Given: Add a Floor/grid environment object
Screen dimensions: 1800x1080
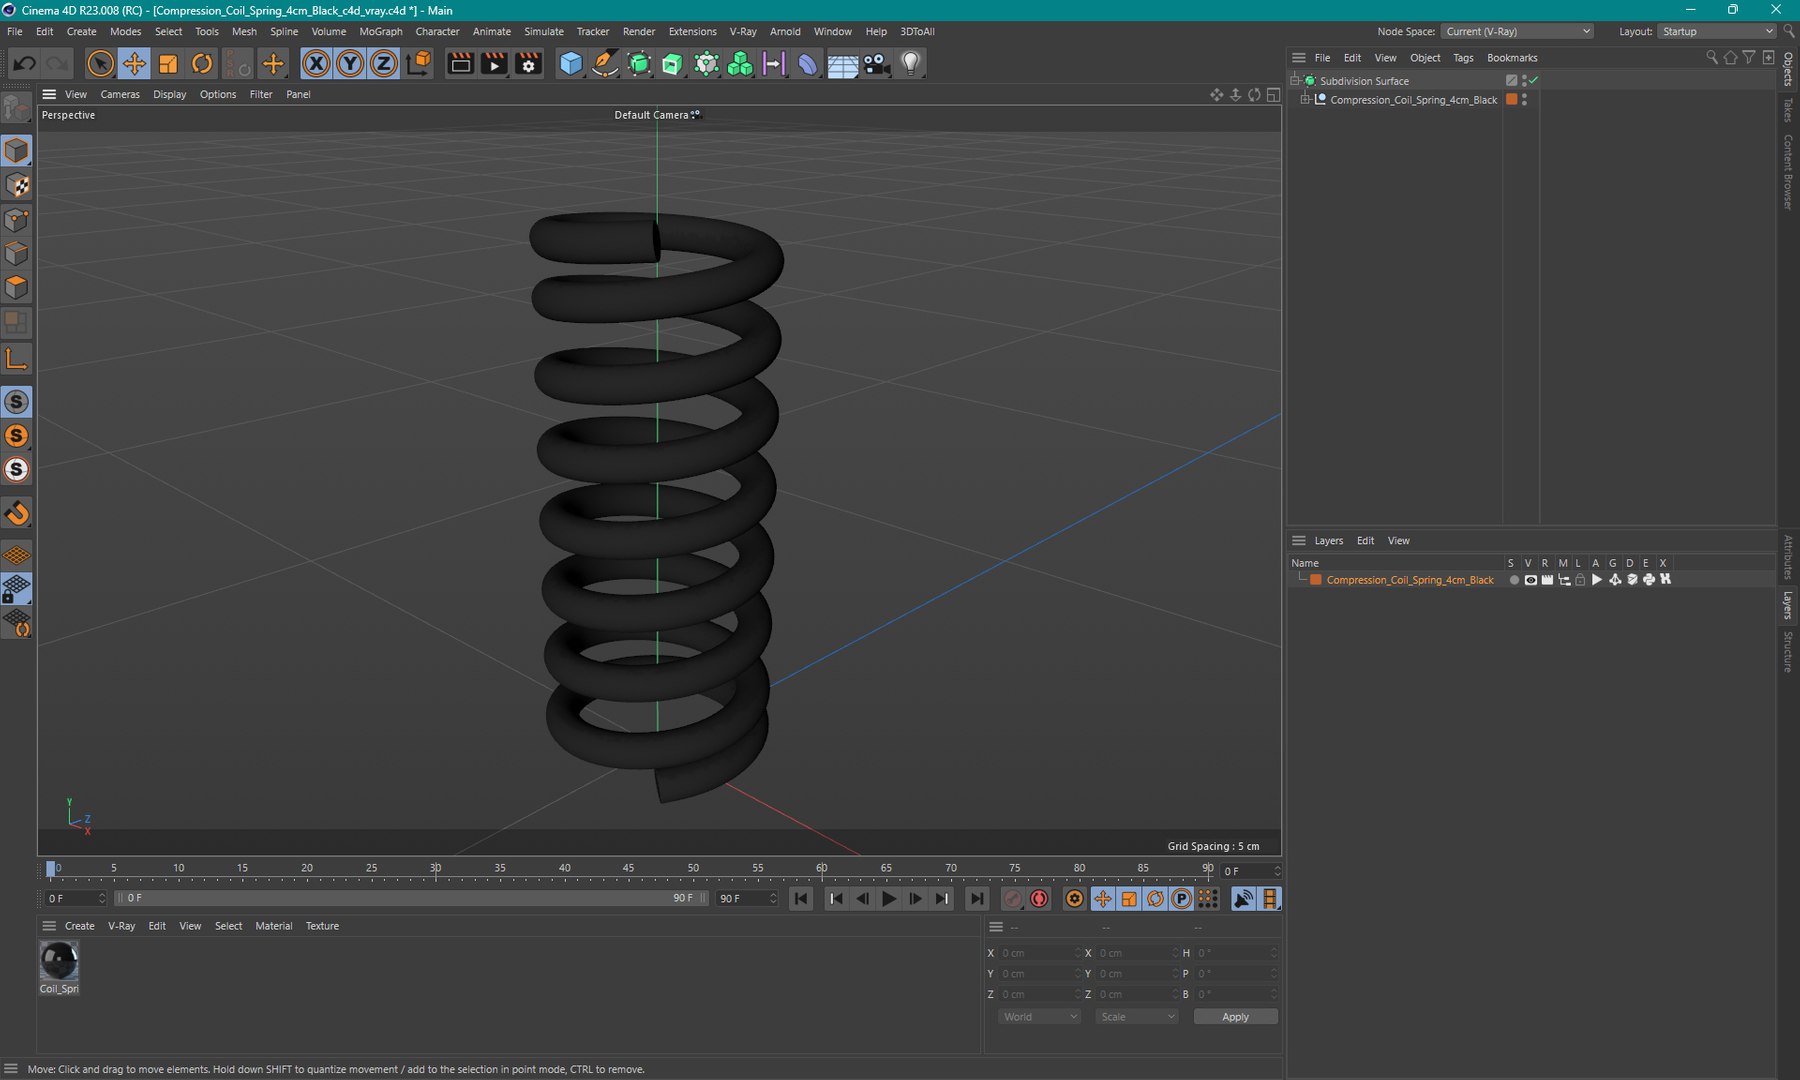Looking at the screenshot, I should pos(842,64).
